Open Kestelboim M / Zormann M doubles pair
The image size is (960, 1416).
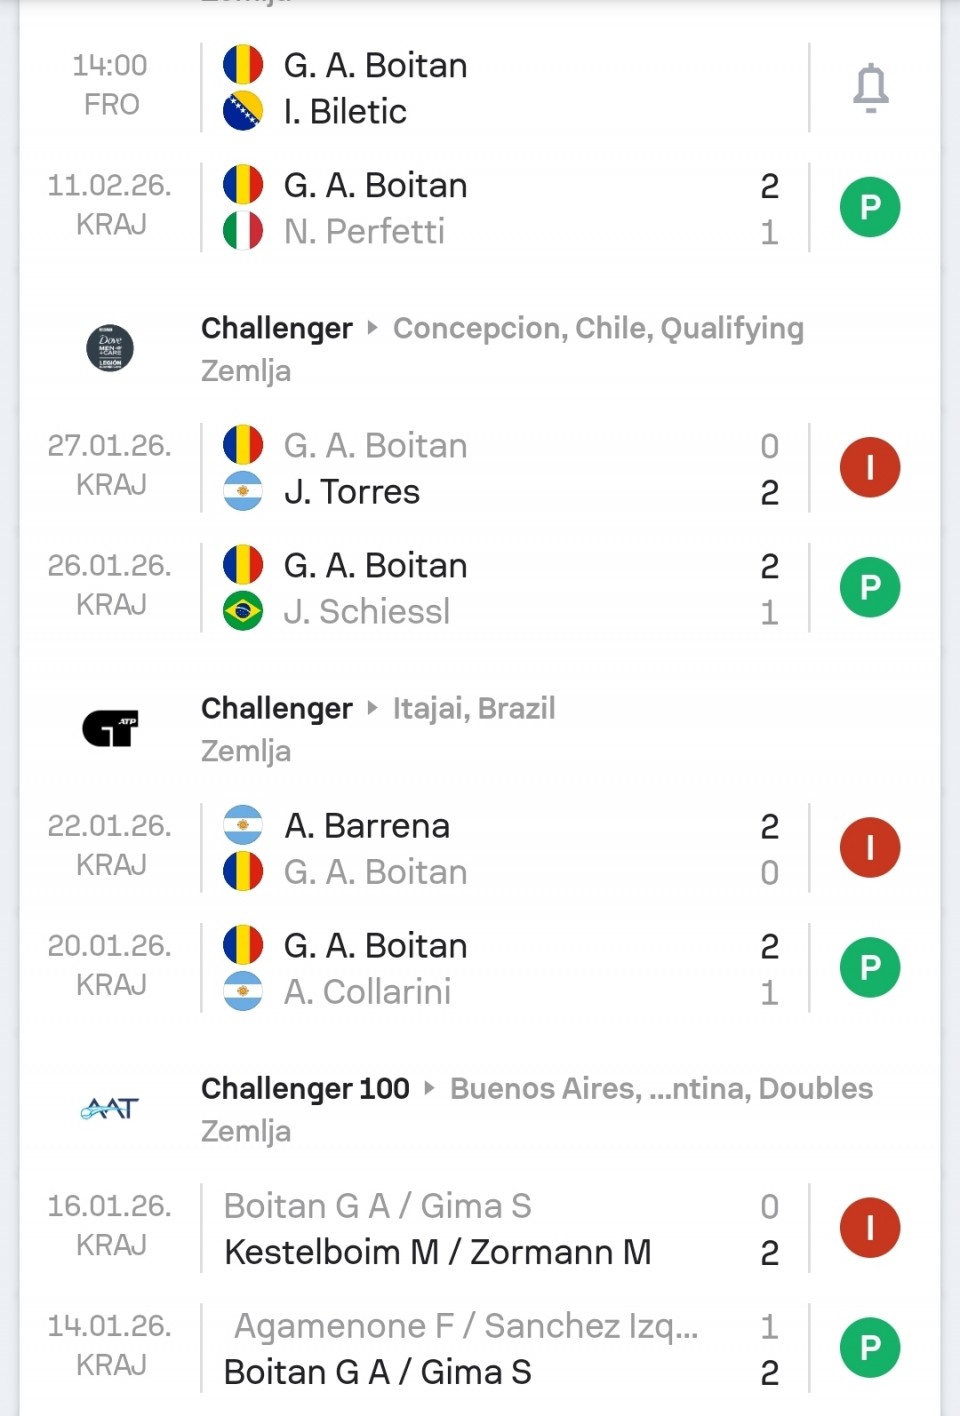[x=438, y=1252]
